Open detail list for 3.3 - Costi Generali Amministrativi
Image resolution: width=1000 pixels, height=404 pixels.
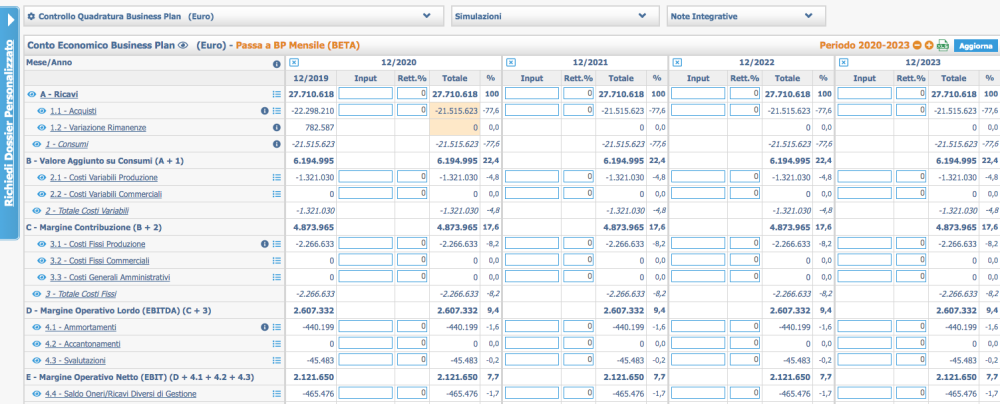[277, 277]
